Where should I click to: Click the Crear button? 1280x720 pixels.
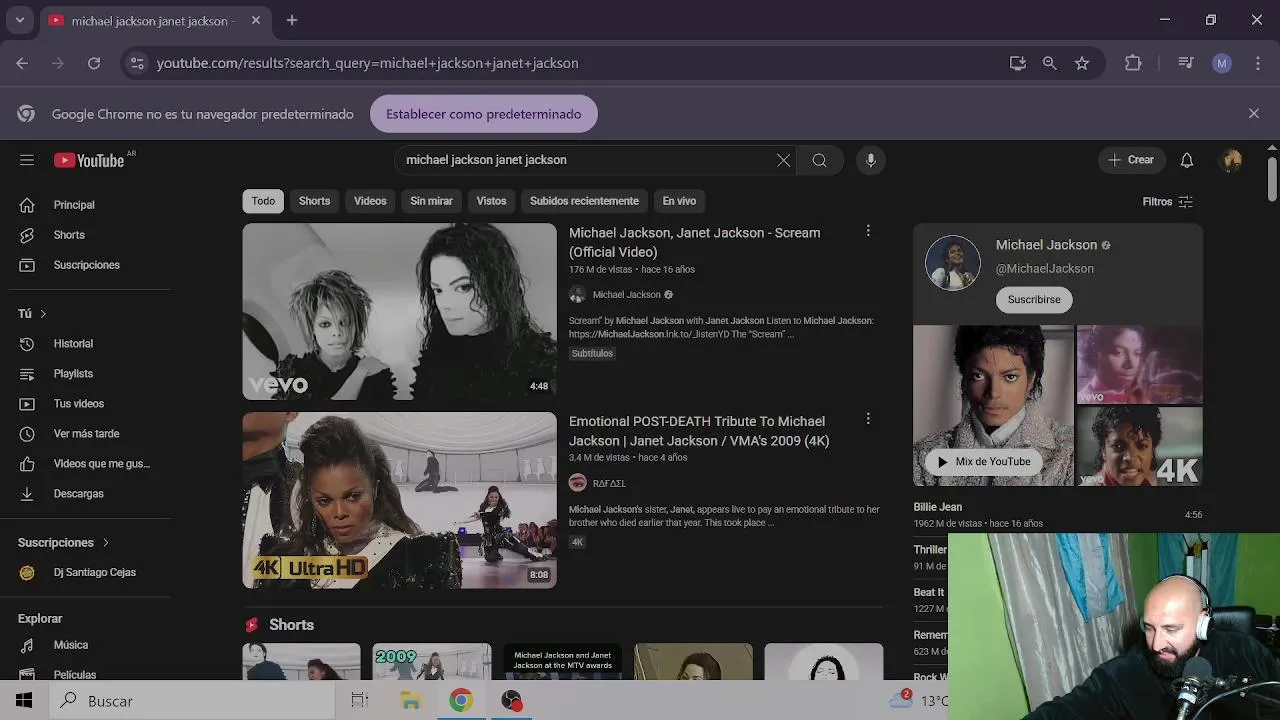click(x=1132, y=160)
